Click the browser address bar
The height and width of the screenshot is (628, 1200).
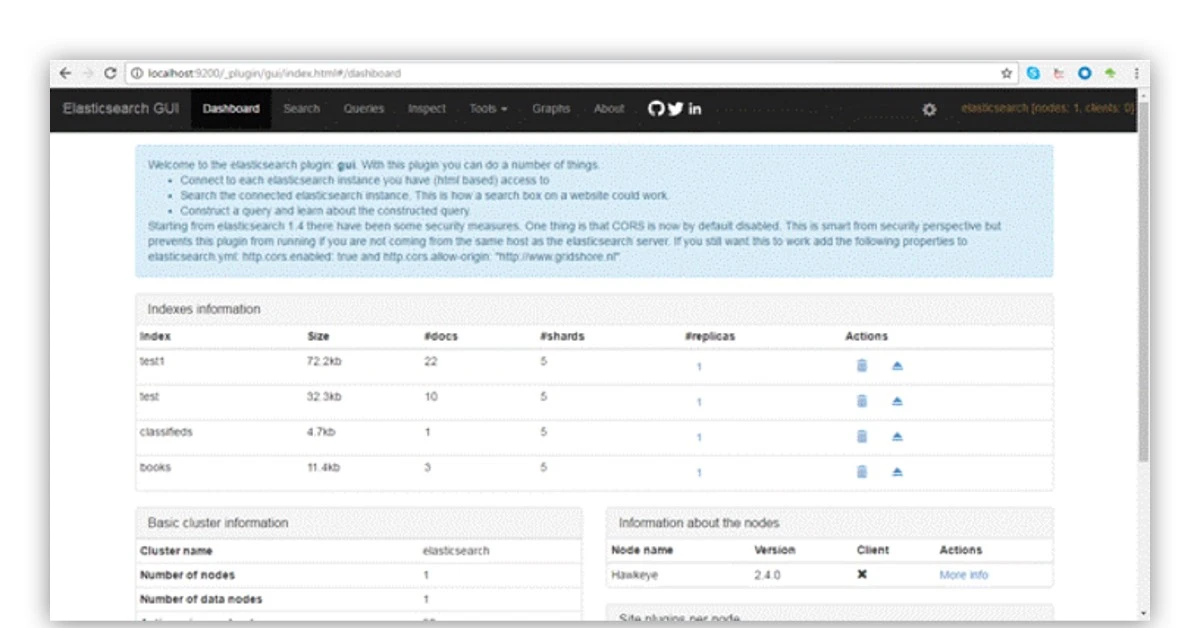pyautogui.click(x=560, y=73)
